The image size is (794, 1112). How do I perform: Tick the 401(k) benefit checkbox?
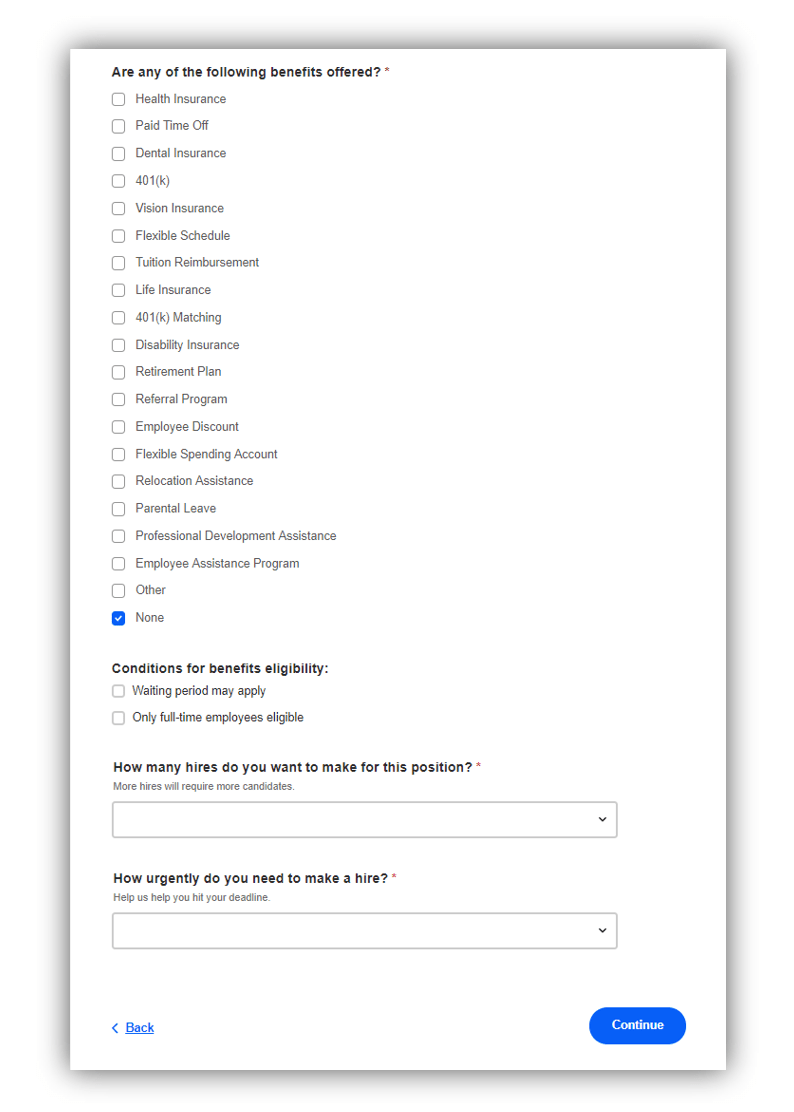coord(118,181)
